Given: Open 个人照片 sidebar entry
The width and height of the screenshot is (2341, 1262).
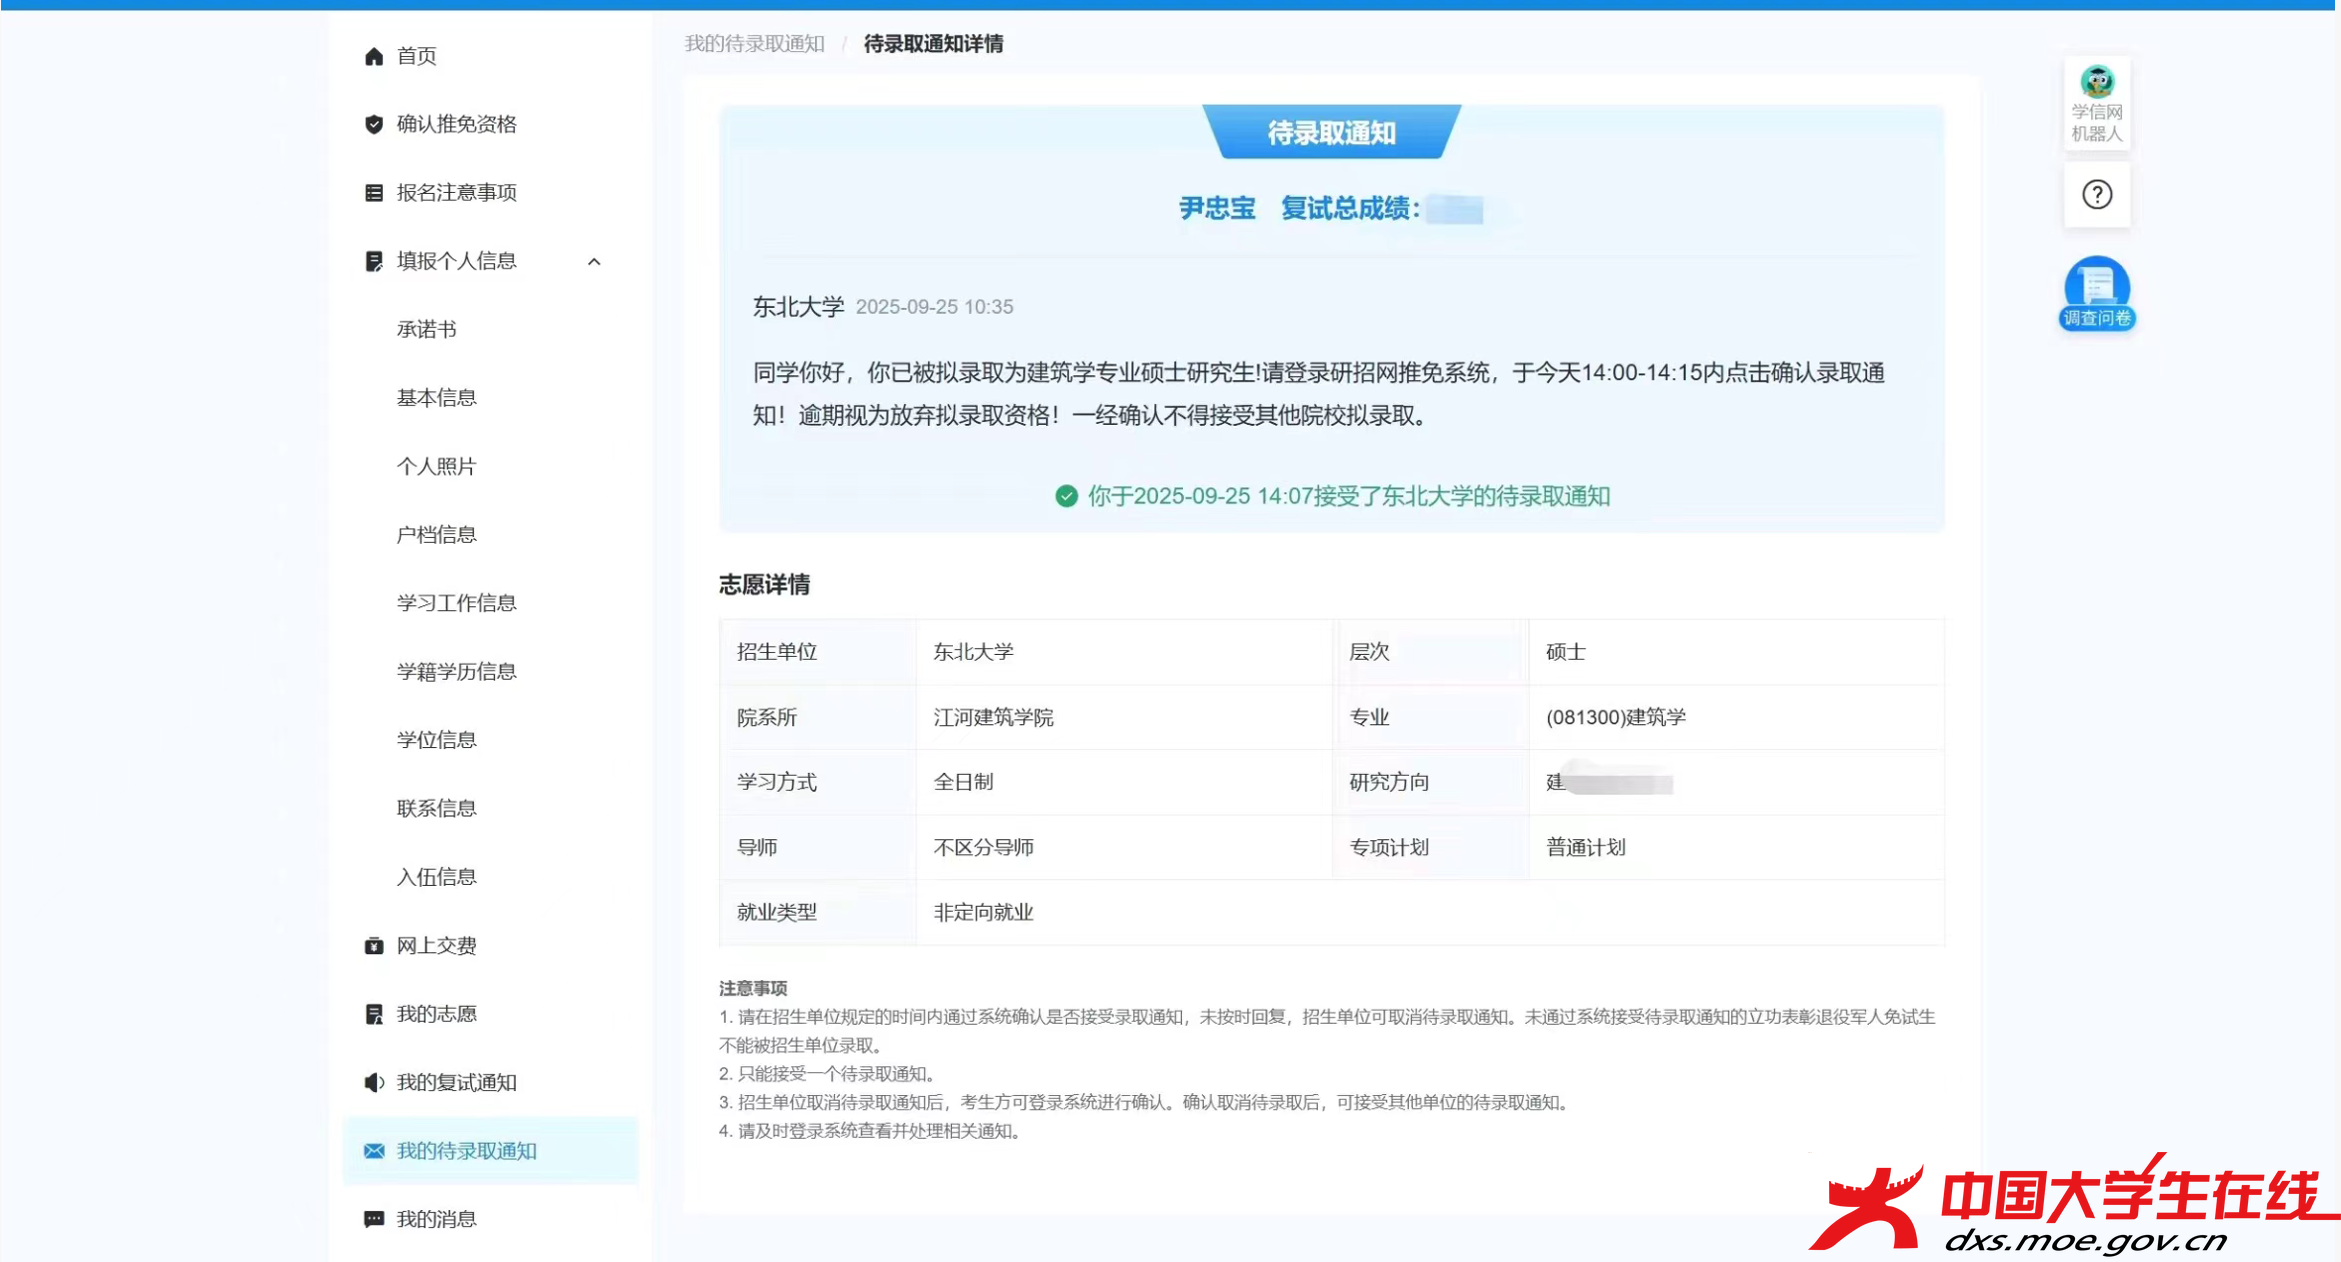Looking at the screenshot, I should [436, 466].
